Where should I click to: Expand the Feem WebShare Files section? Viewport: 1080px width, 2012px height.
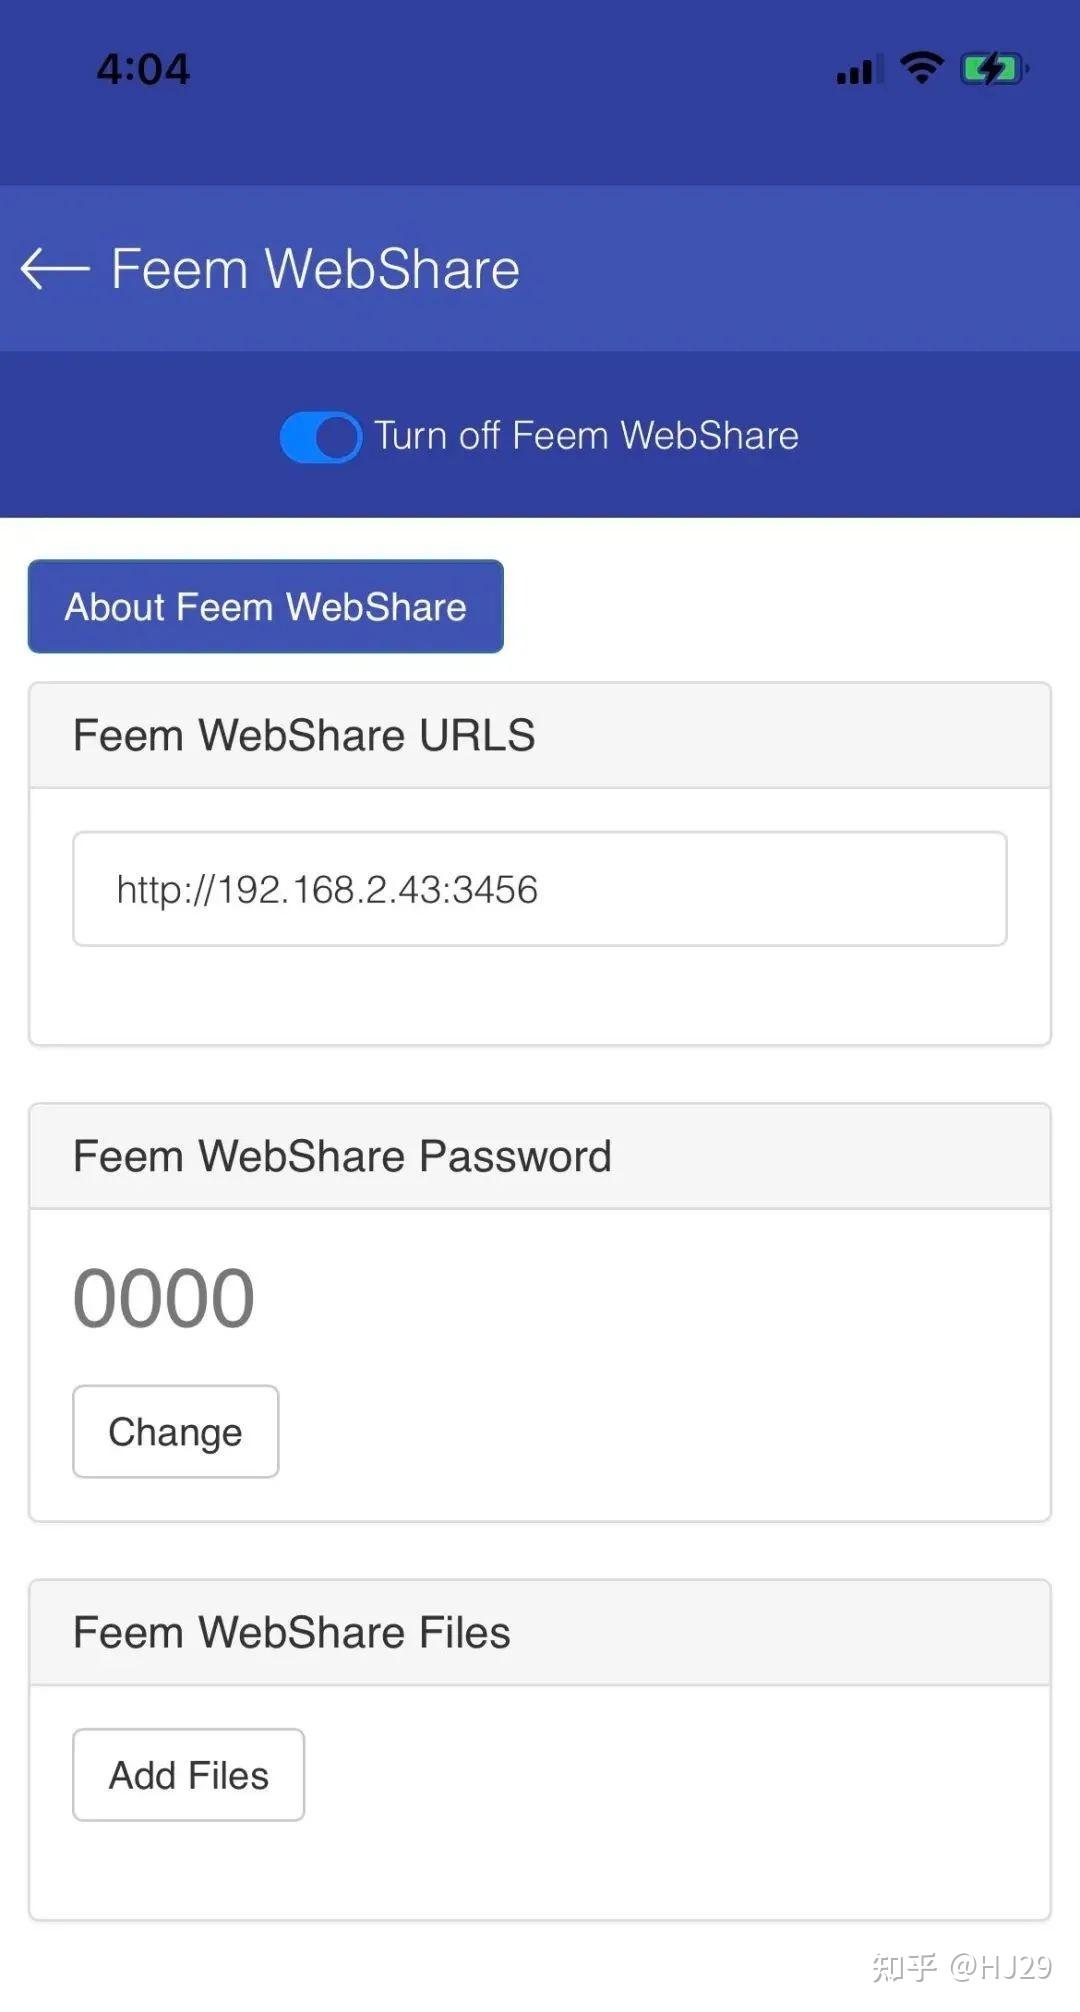click(x=290, y=1631)
